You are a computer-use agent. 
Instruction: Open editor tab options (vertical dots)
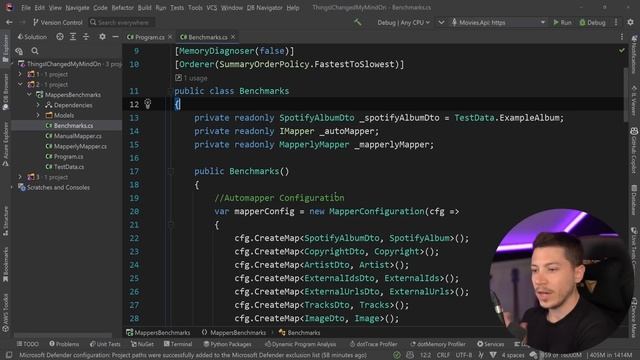click(x=622, y=37)
